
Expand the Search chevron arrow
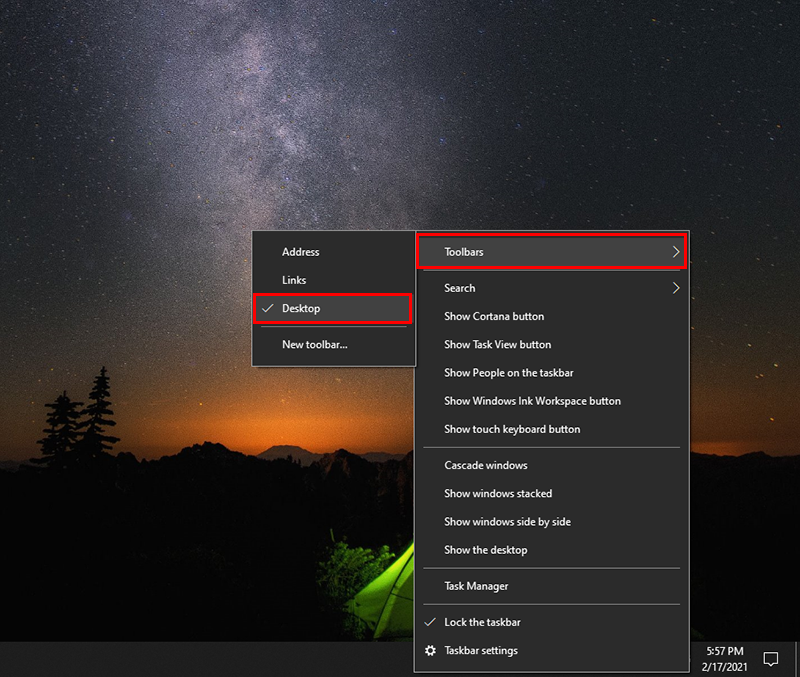676,288
